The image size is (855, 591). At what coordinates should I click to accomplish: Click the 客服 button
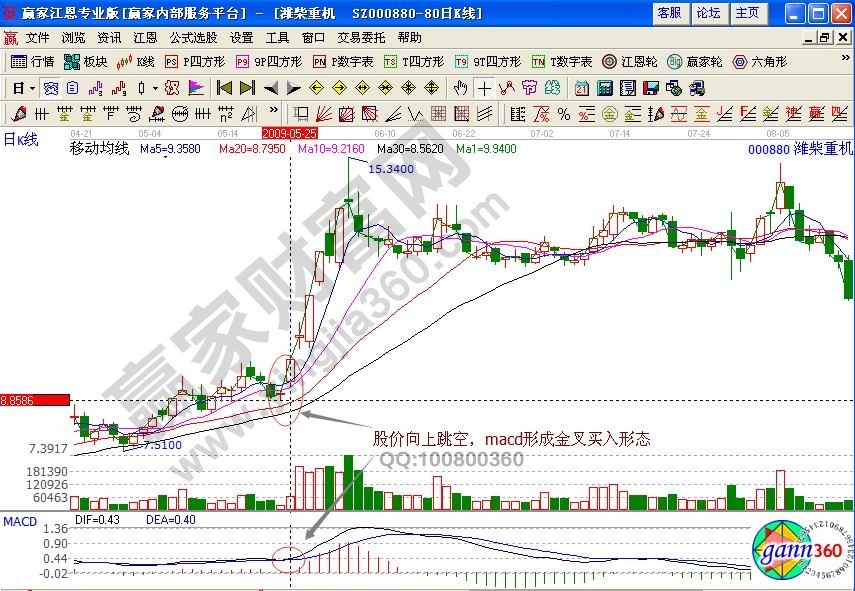(669, 13)
